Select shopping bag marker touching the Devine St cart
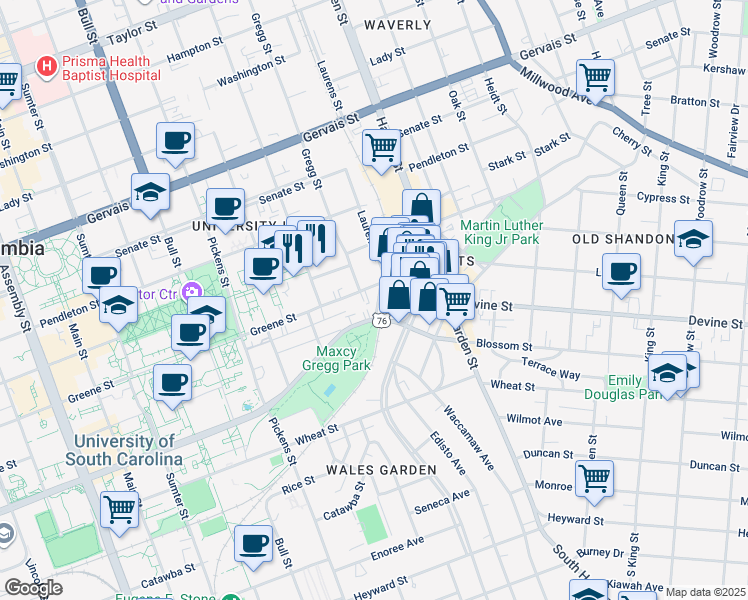 pos(426,301)
